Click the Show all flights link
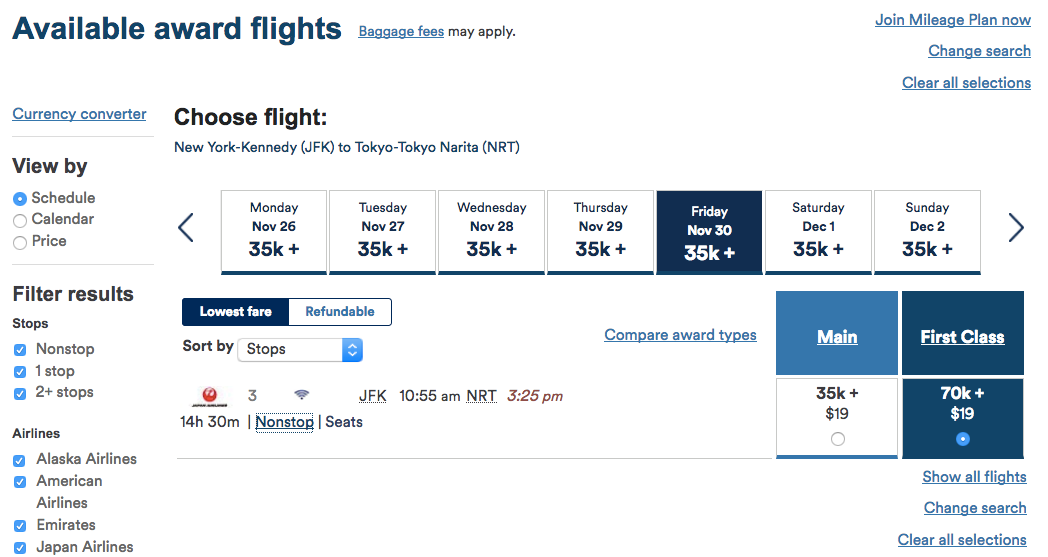 (974, 477)
